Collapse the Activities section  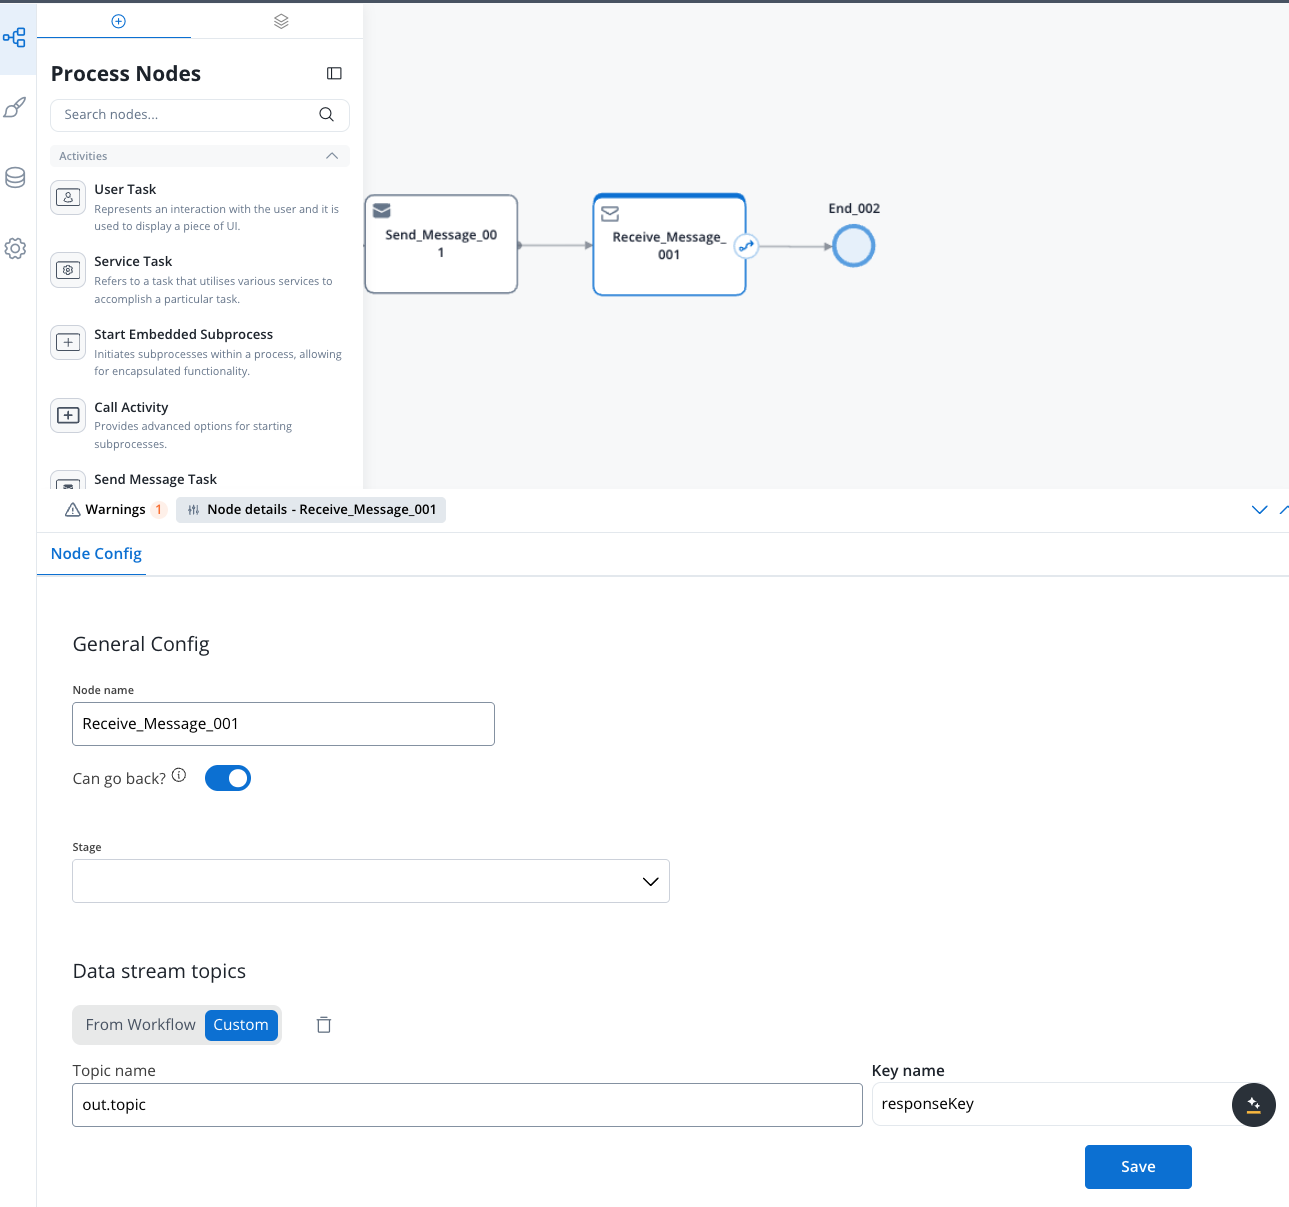tap(332, 156)
